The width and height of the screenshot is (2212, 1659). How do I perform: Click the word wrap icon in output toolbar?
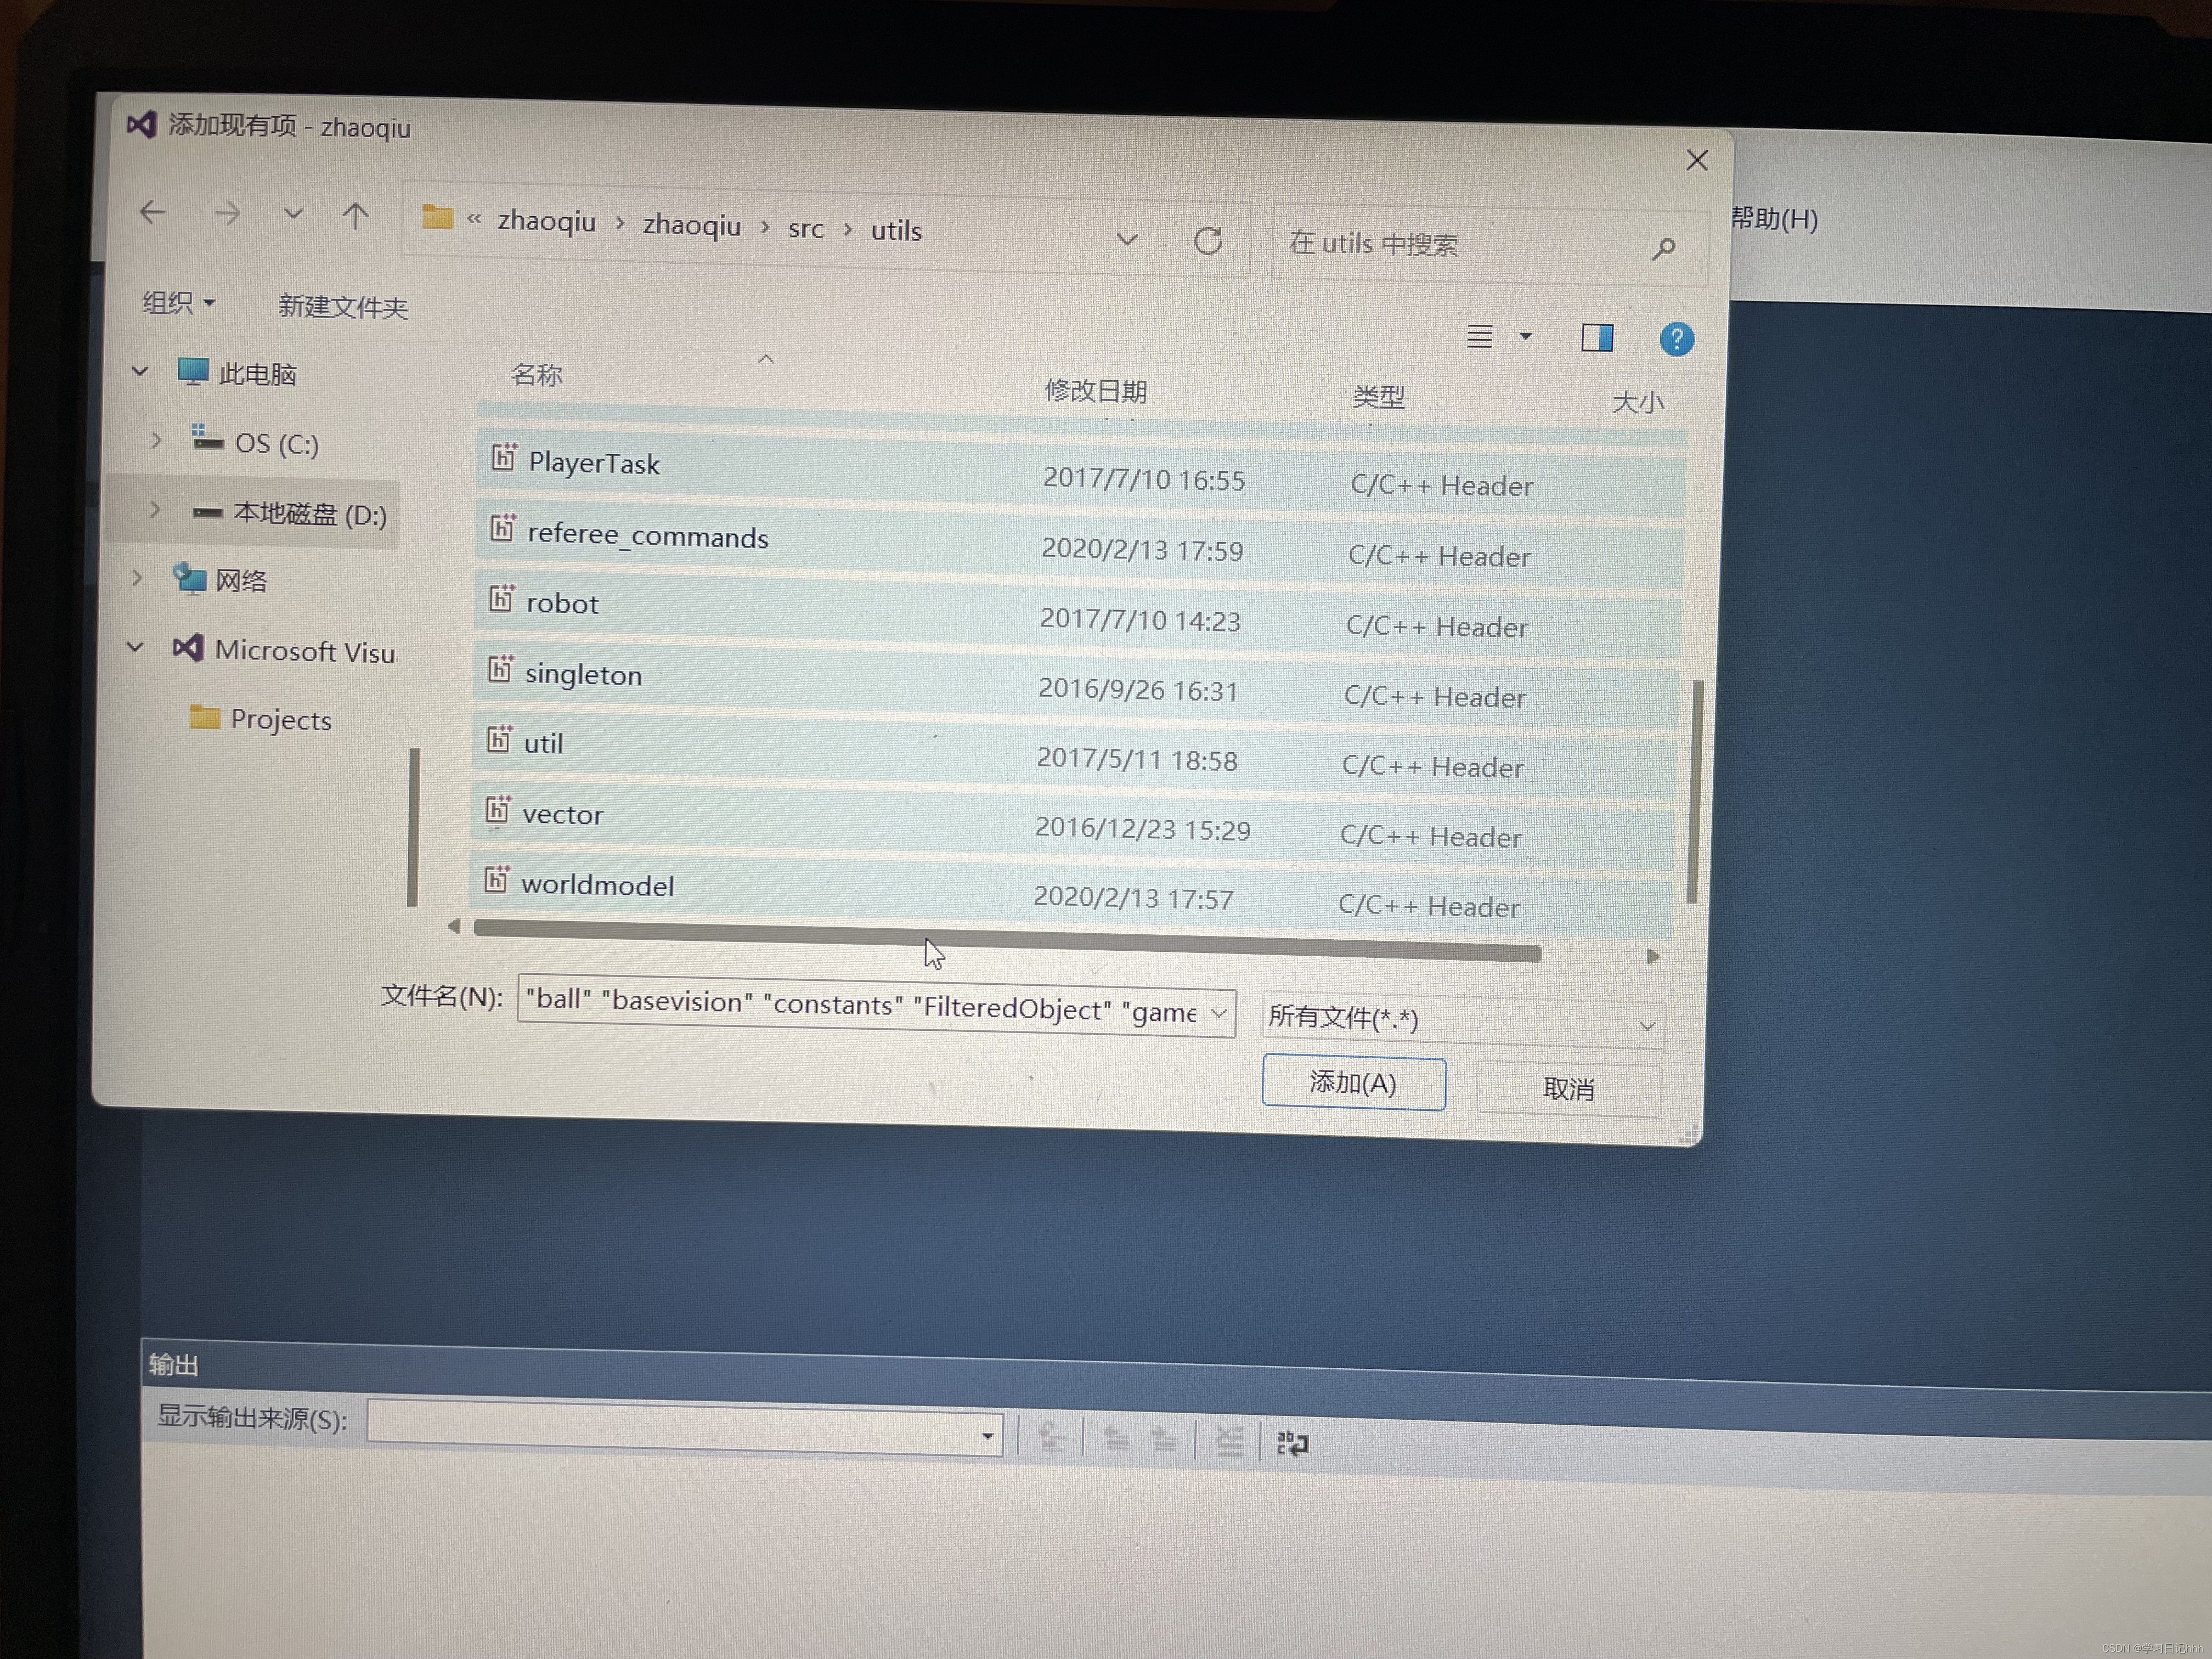tap(1292, 1443)
